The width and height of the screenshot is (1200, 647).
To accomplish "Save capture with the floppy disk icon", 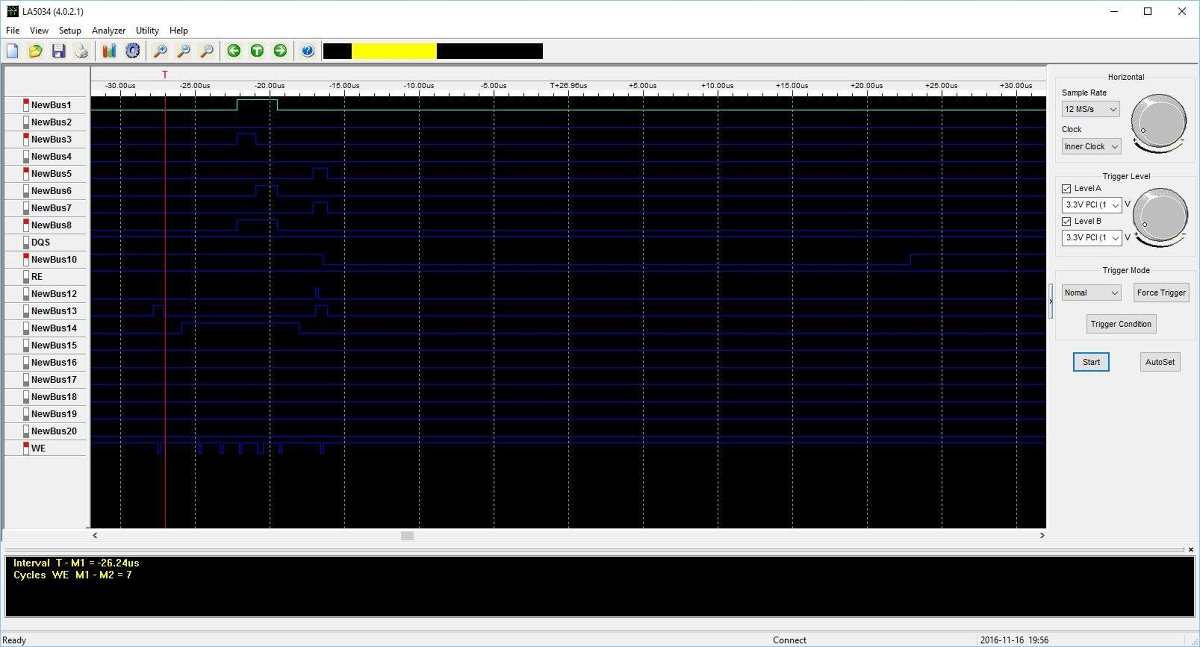I will click(x=58, y=51).
